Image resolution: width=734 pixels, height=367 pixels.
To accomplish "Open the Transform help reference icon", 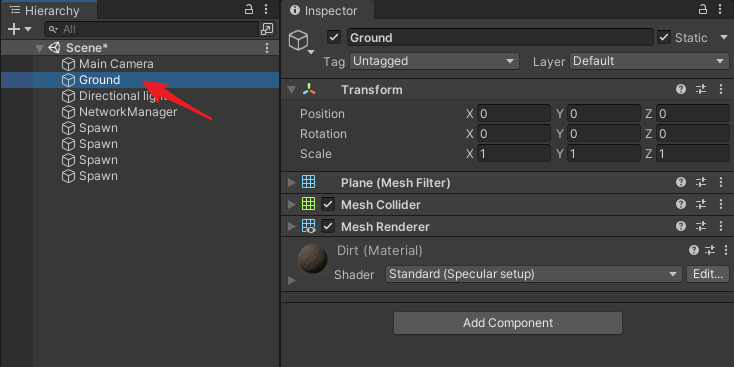I will 681,89.
